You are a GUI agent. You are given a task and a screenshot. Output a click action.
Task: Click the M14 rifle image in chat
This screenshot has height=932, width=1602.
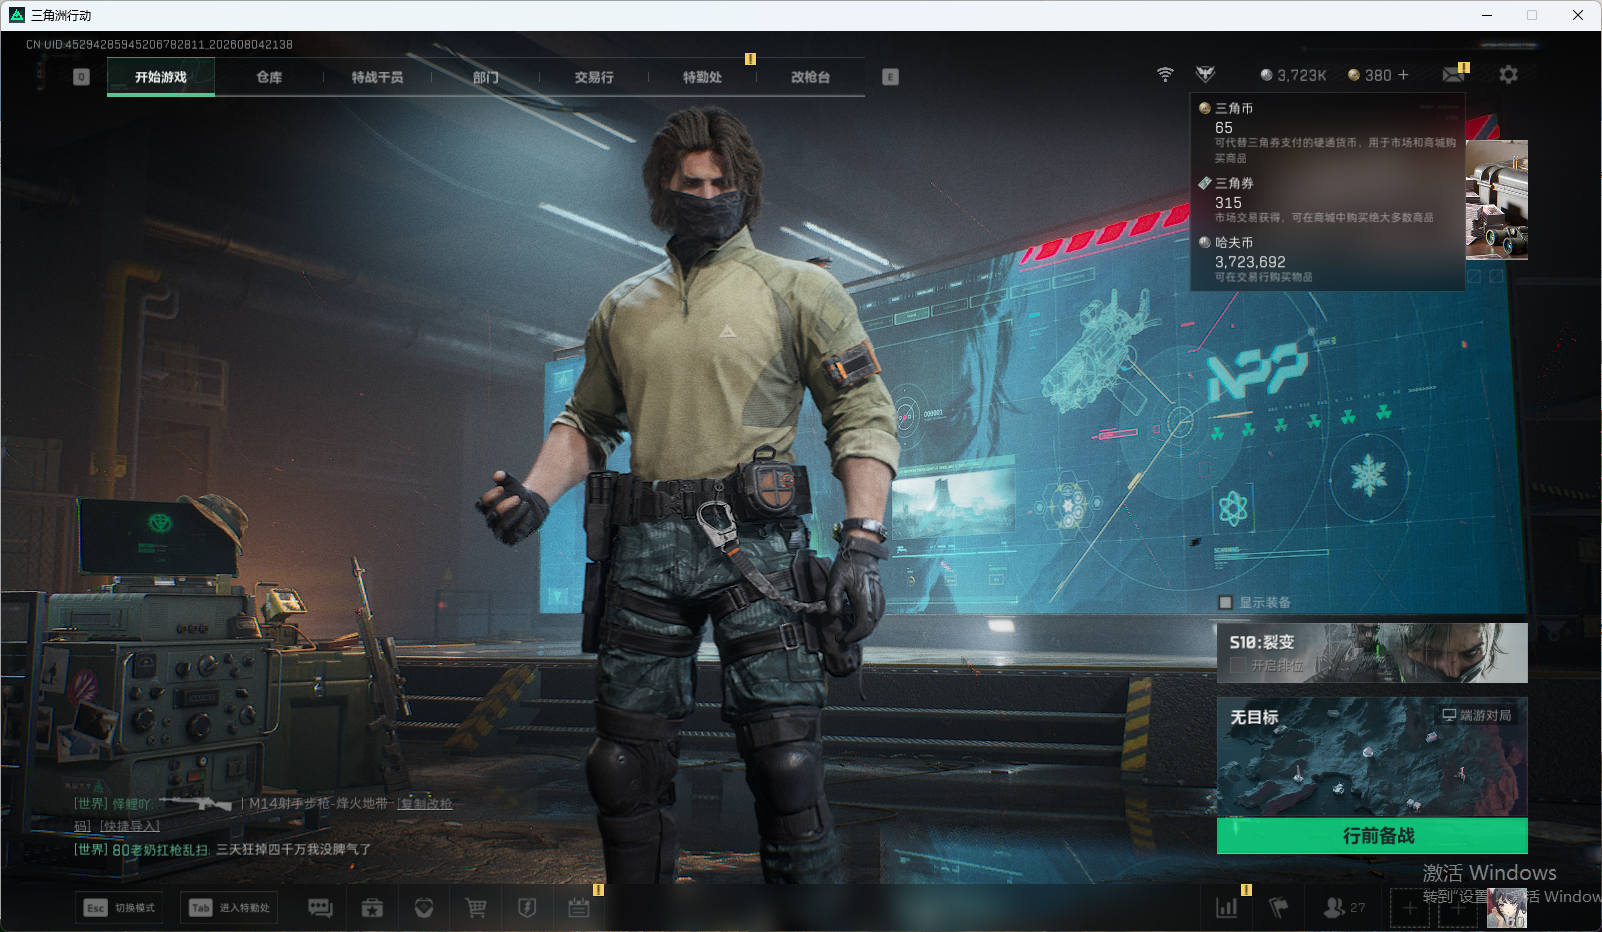[x=197, y=803]
